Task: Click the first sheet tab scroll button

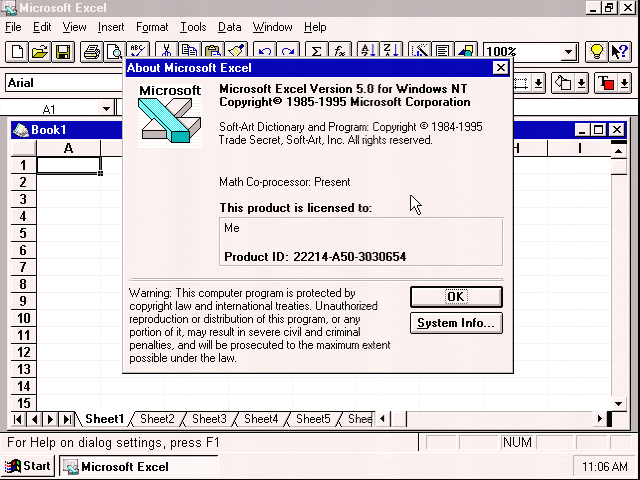Action: click(x=18, y=419)
